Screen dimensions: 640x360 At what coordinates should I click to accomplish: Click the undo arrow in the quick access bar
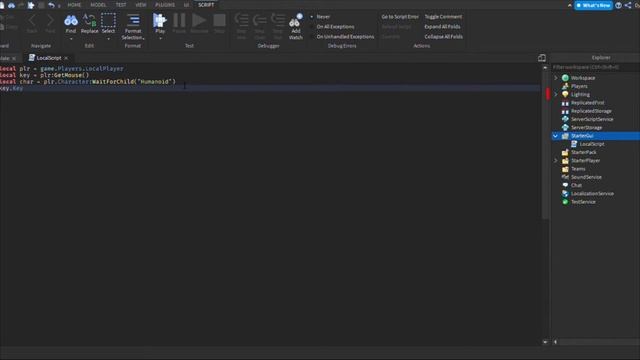[51, 5]
